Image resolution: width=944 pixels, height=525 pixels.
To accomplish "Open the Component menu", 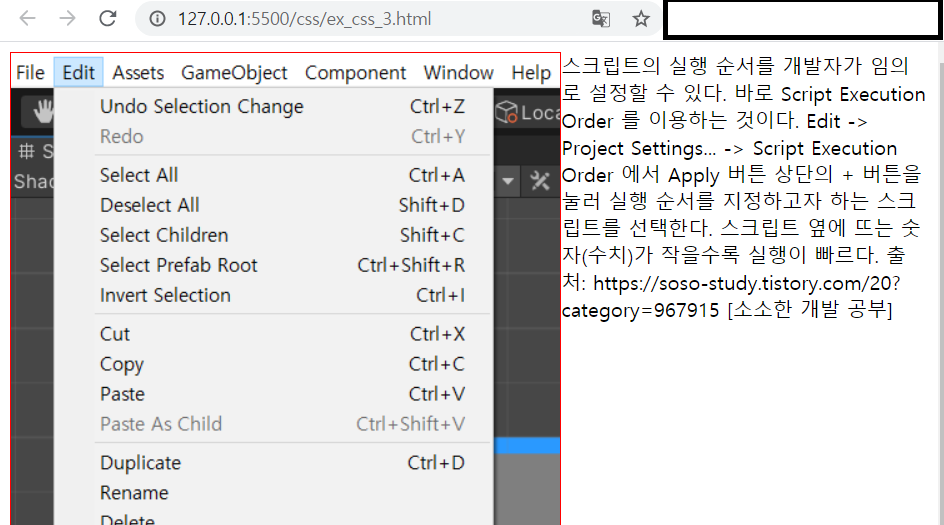I will coord(355,73).
